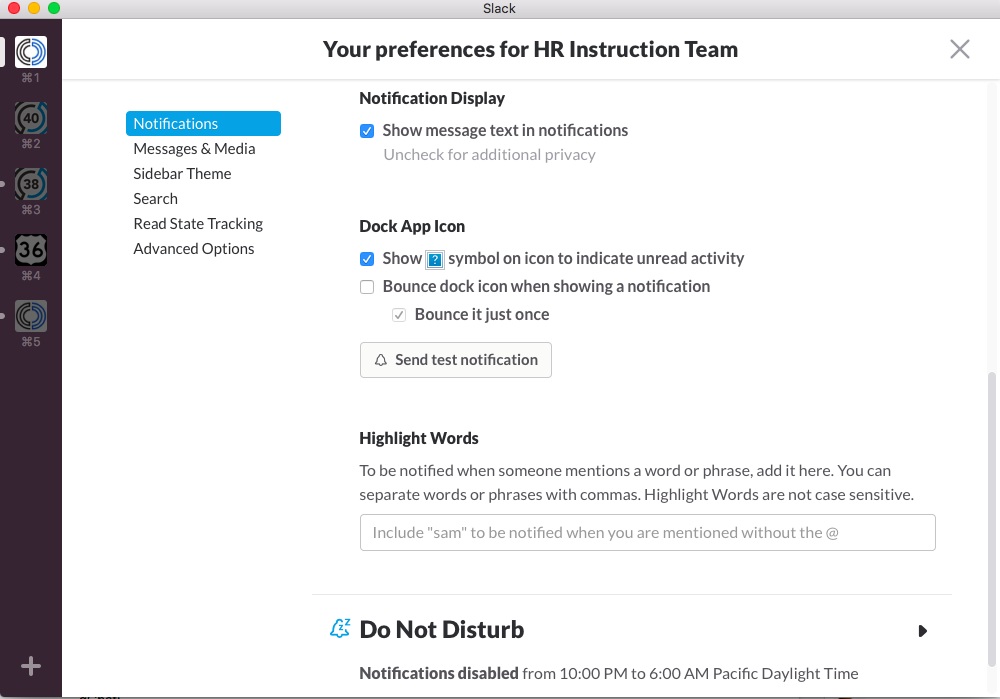The height and width of the screenshot is (699, 1000).
Task: Click the Highlight Words heading
Action: point(418,438)
